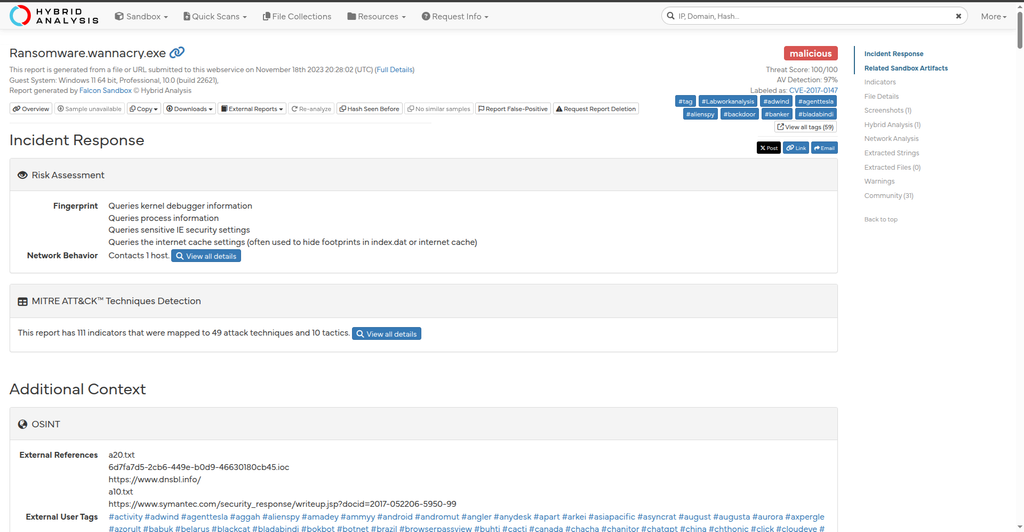Image resolution: width=1024 pixels, height=532 pixels.
Task: Click the a20.txt external reference
Action: pos(121,455)
